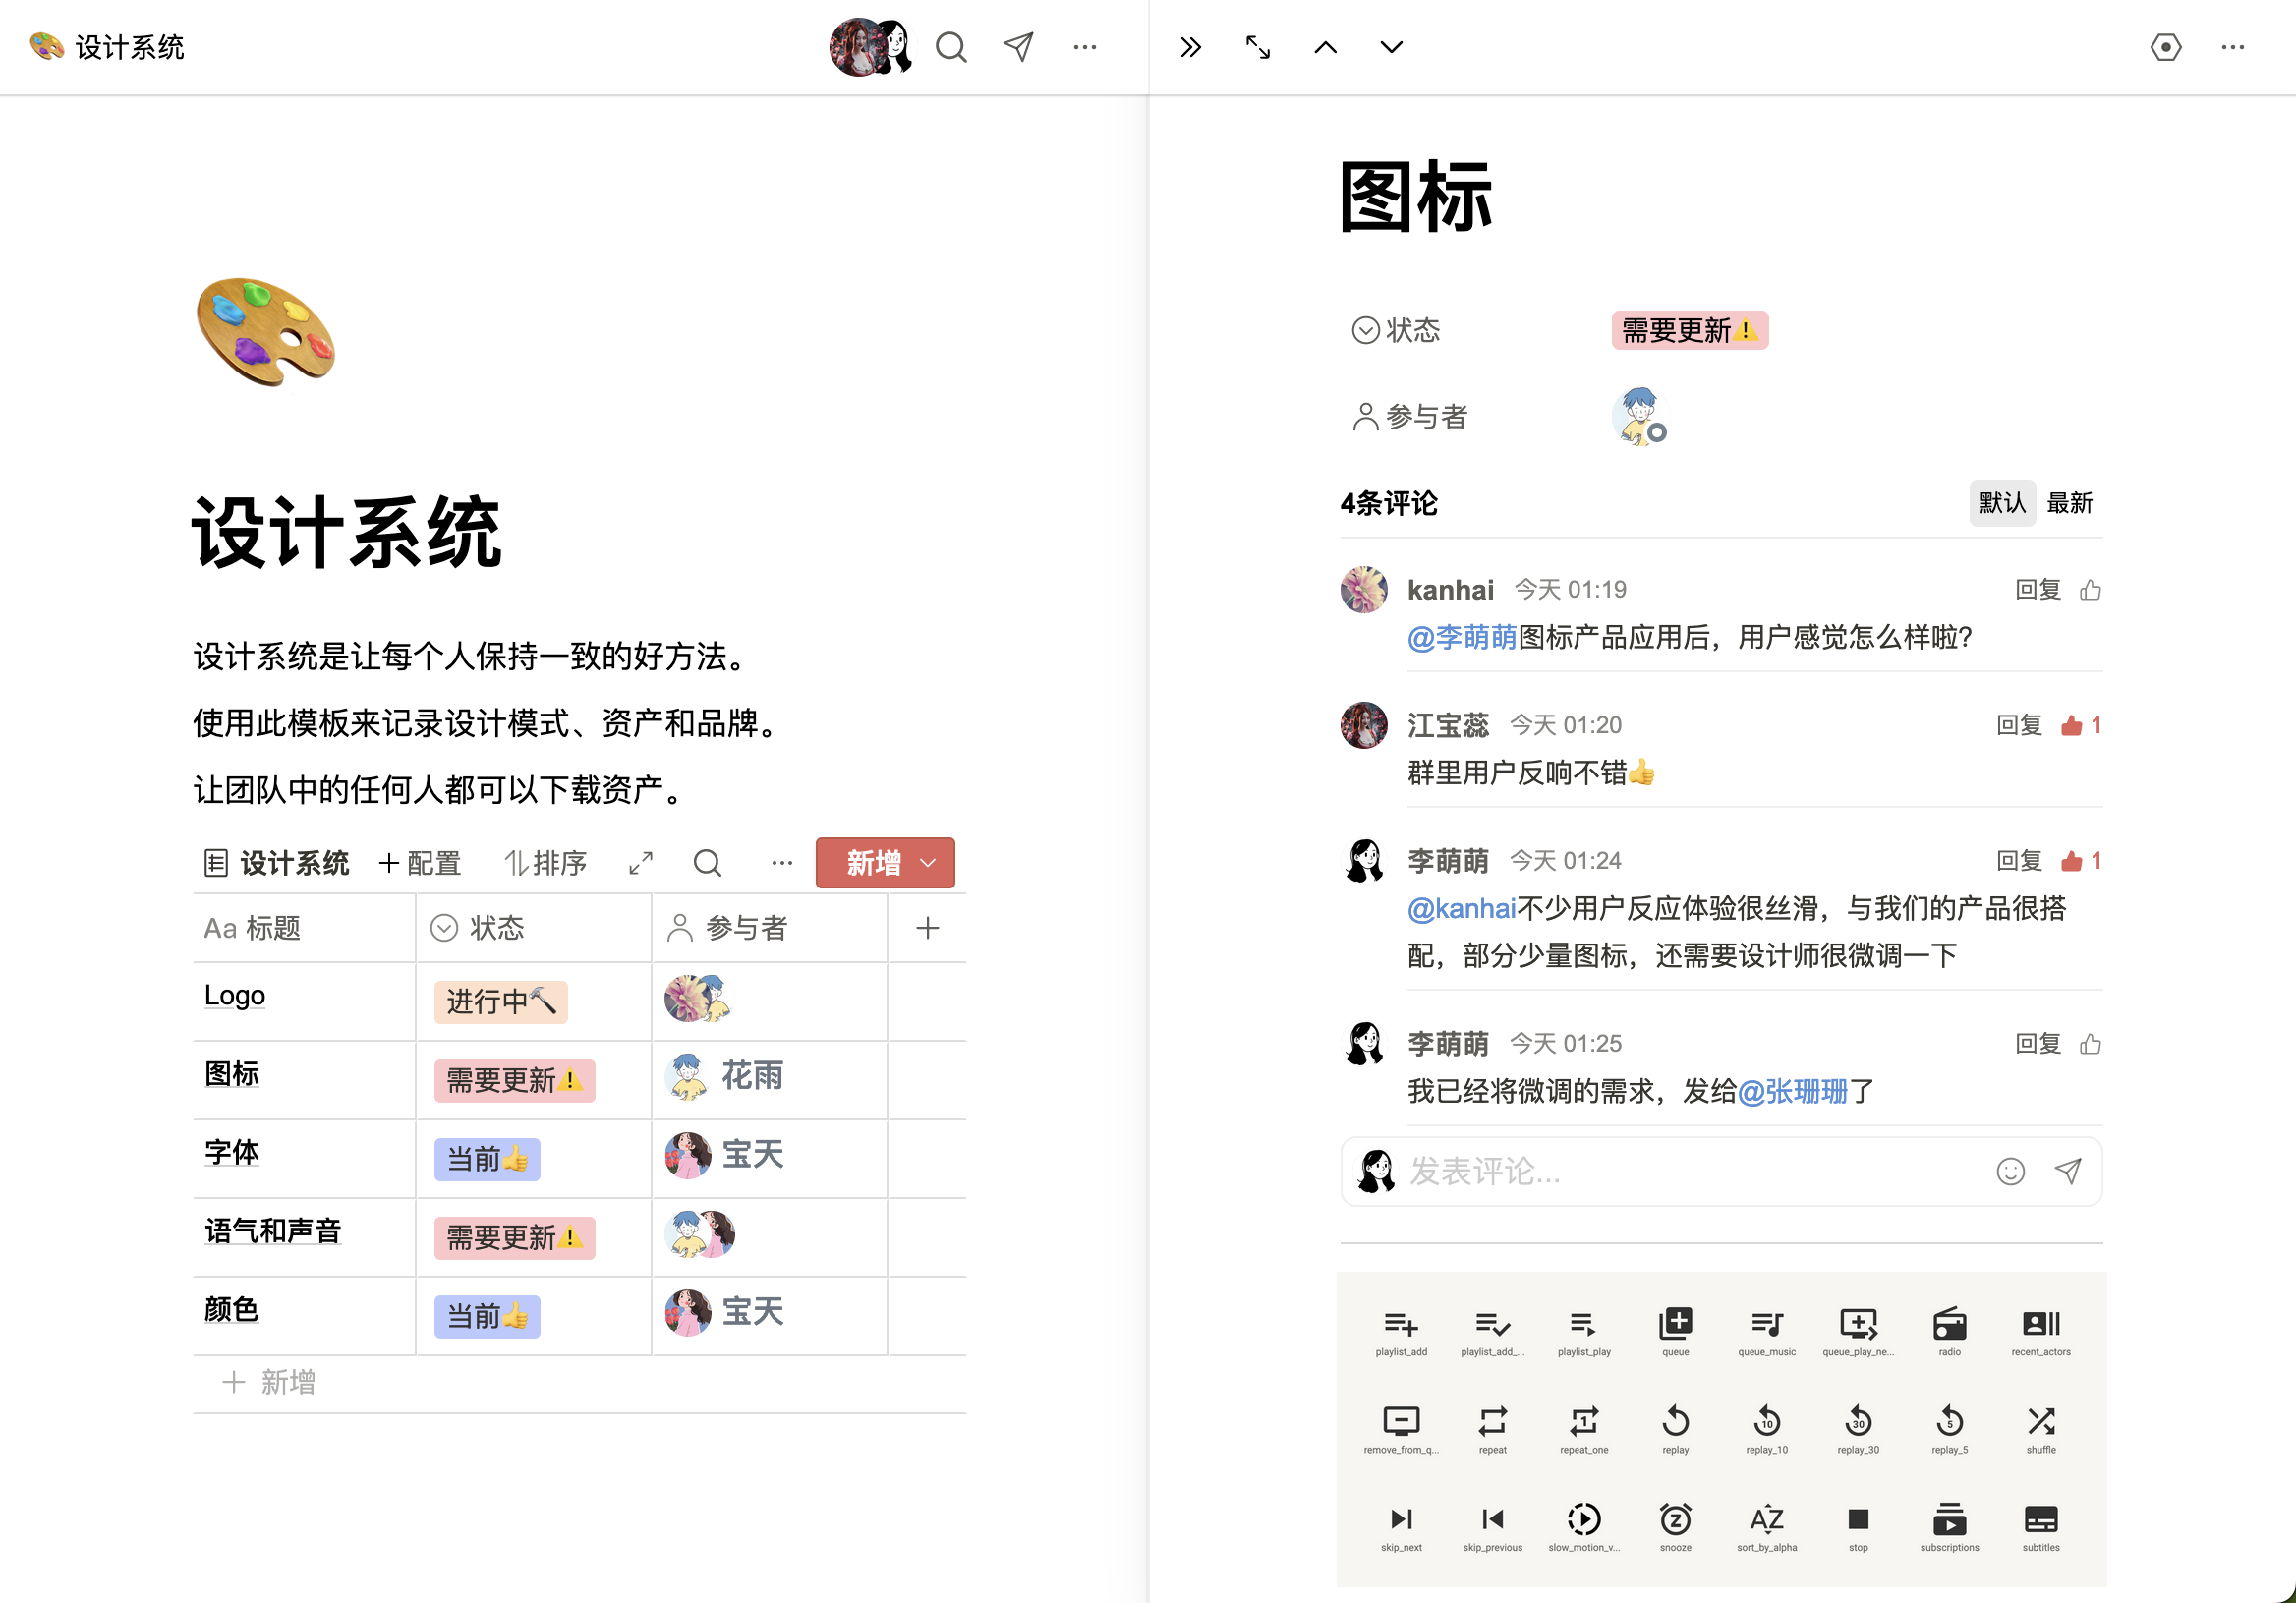Go to previous record with up chevron

coord(1325,47)
